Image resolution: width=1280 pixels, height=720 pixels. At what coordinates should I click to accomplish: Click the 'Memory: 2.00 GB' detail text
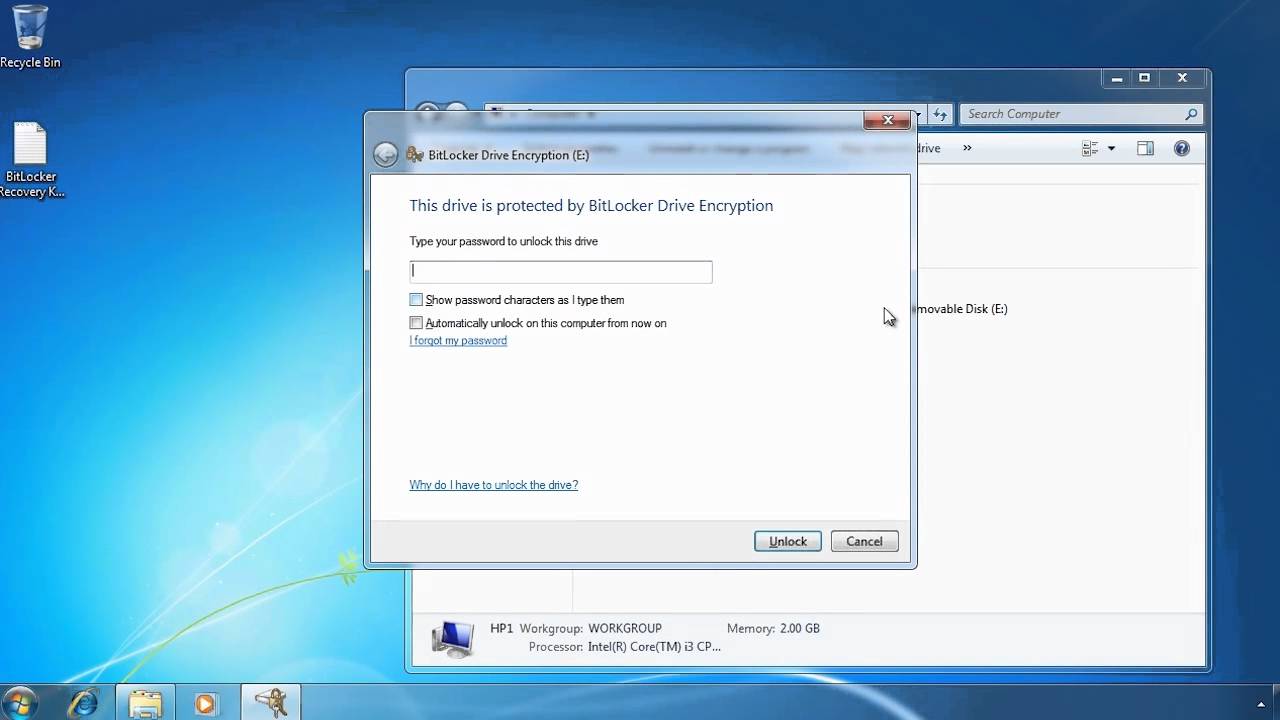773,629
